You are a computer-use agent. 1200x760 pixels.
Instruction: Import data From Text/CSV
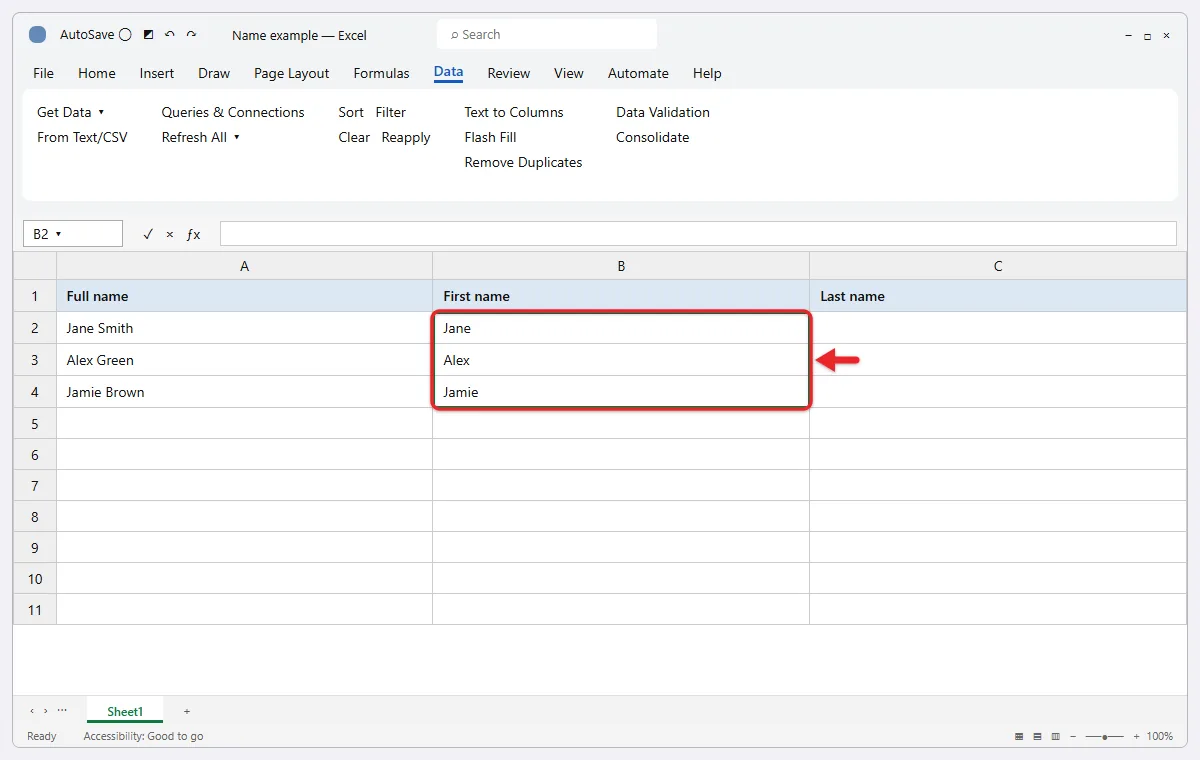[82, 137]
